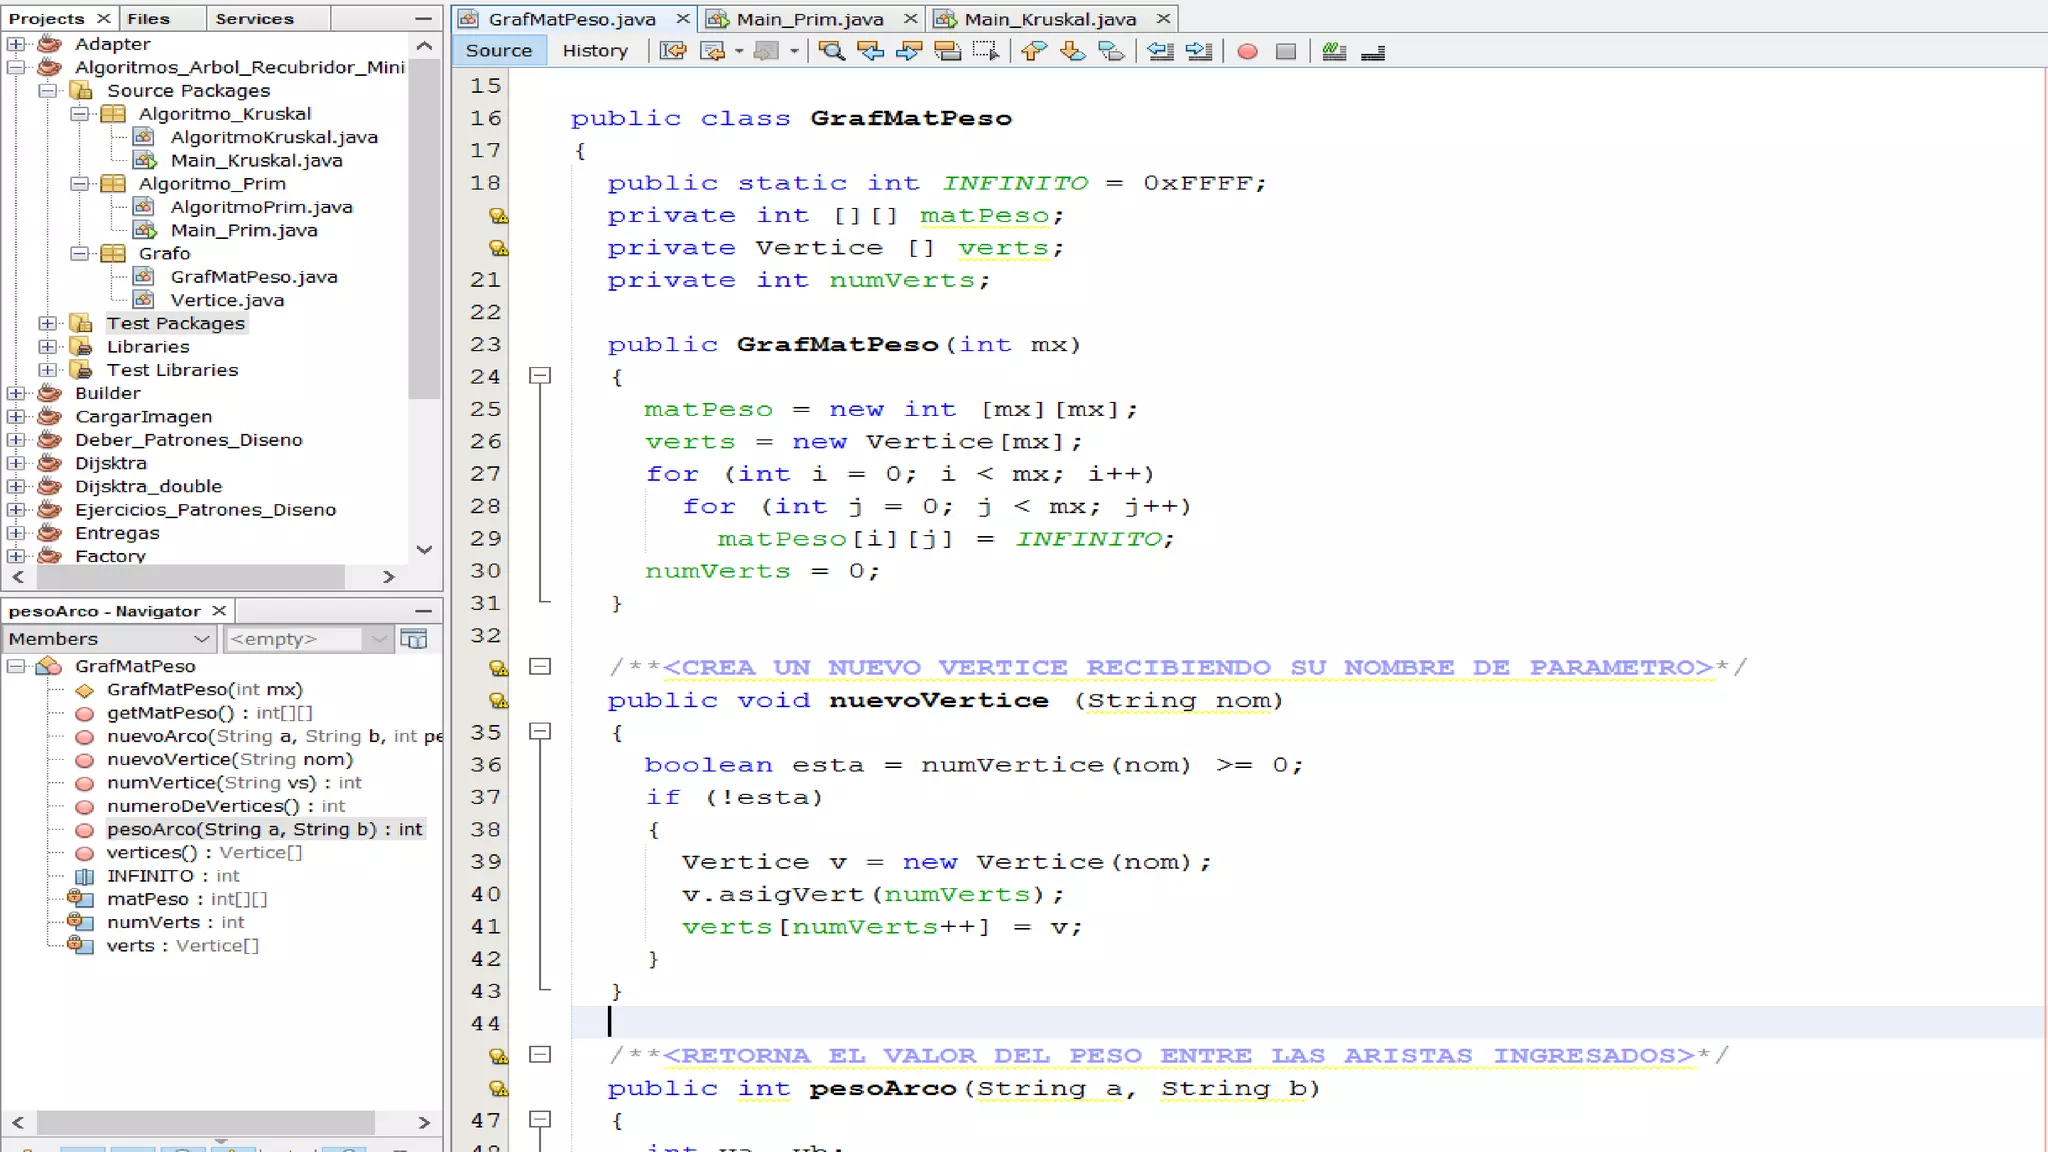Toggle Highlight Search icon
2048x1152 pixels.
[x=946, y=51]
